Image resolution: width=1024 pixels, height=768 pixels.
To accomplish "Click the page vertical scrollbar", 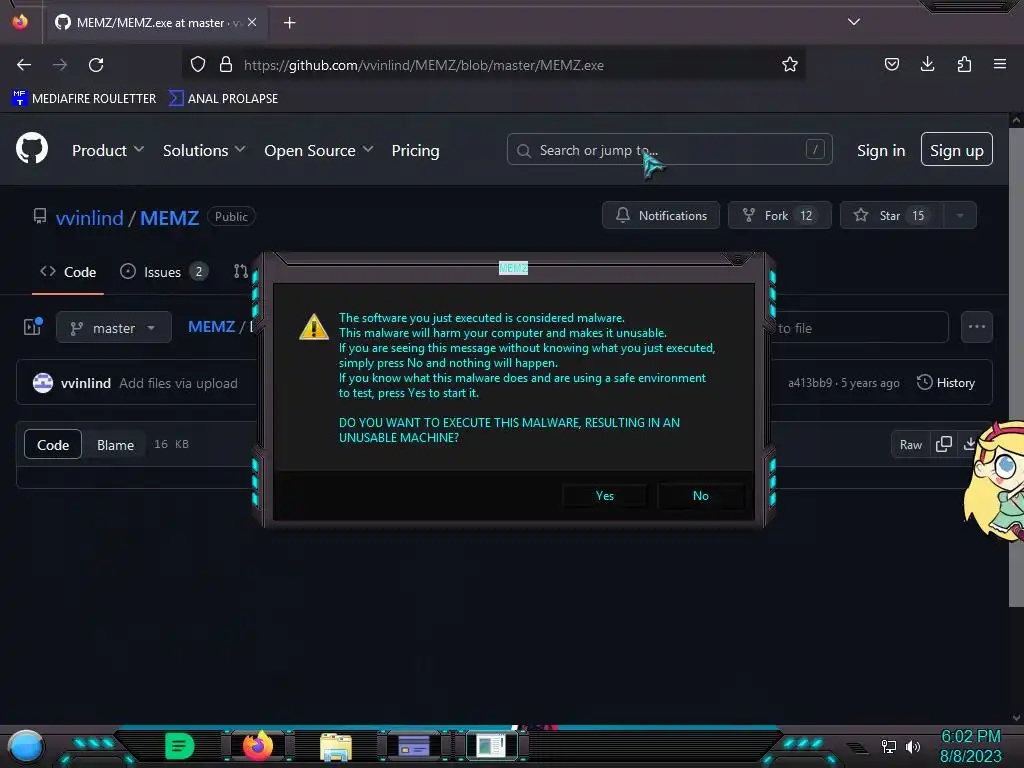I will coord(1016,366).
